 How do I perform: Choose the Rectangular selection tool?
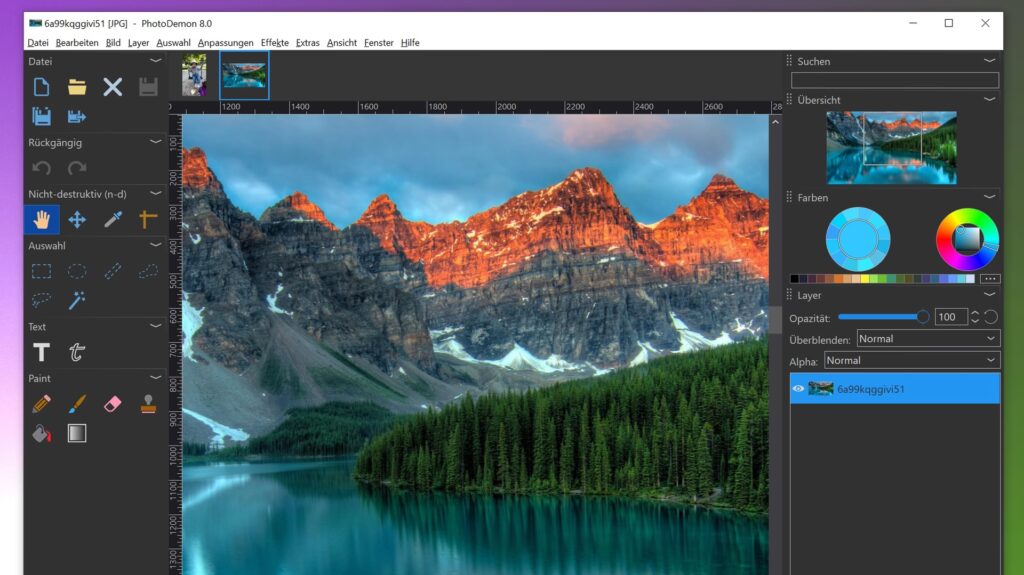tap(41, 271)
